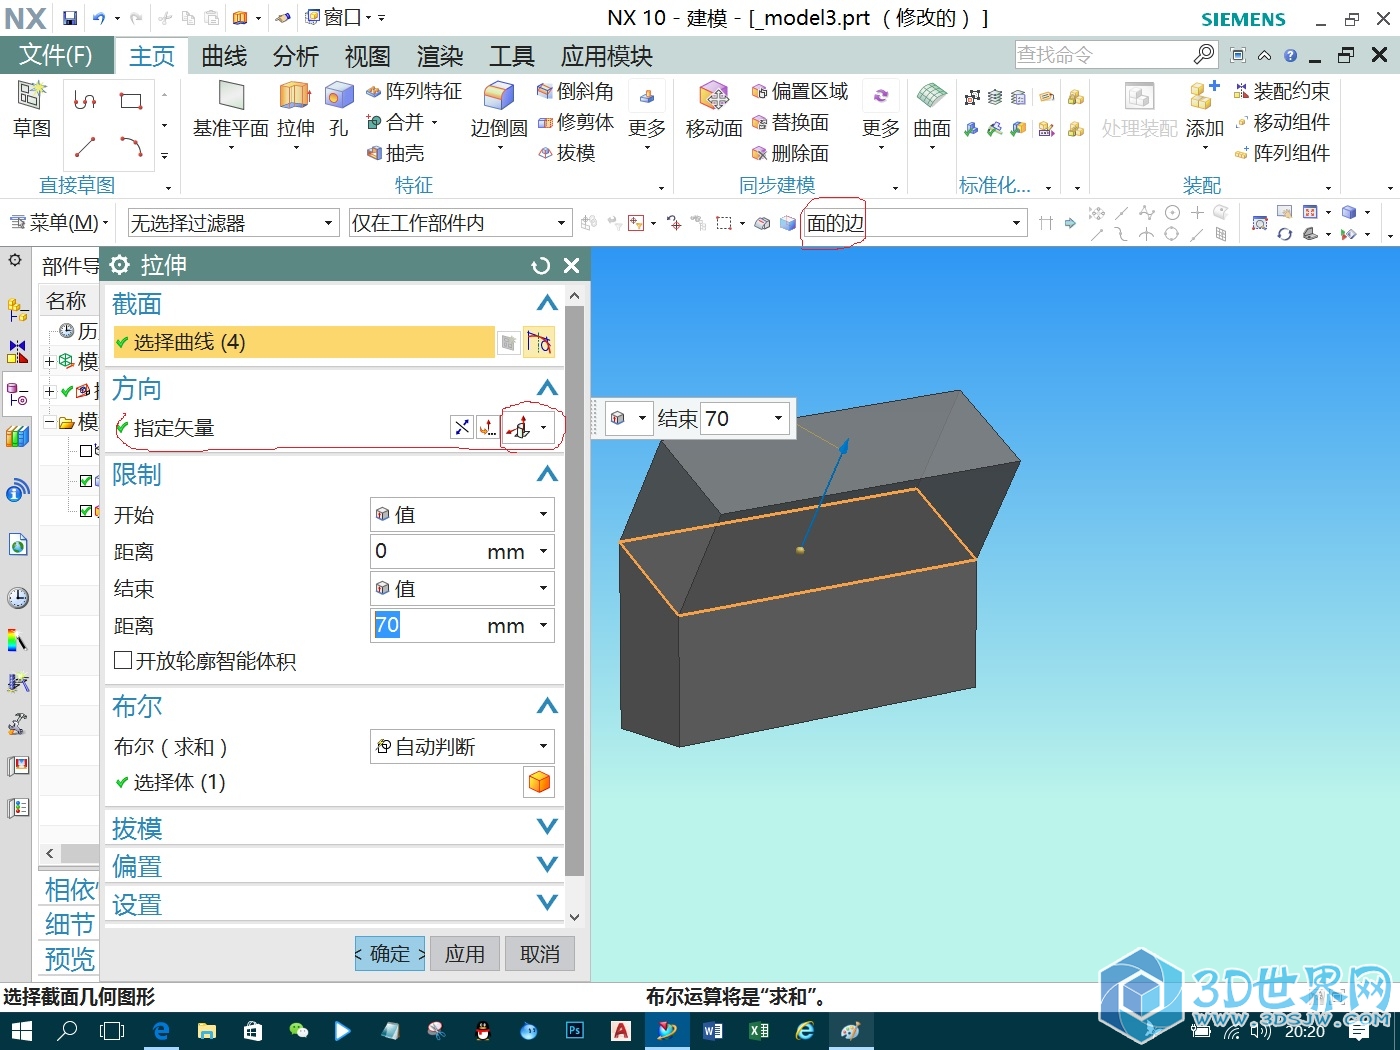Open the Sketch (草图) tool
Image resolution: width=1400 pixels, height=1050 pixels.
(32, 110)
